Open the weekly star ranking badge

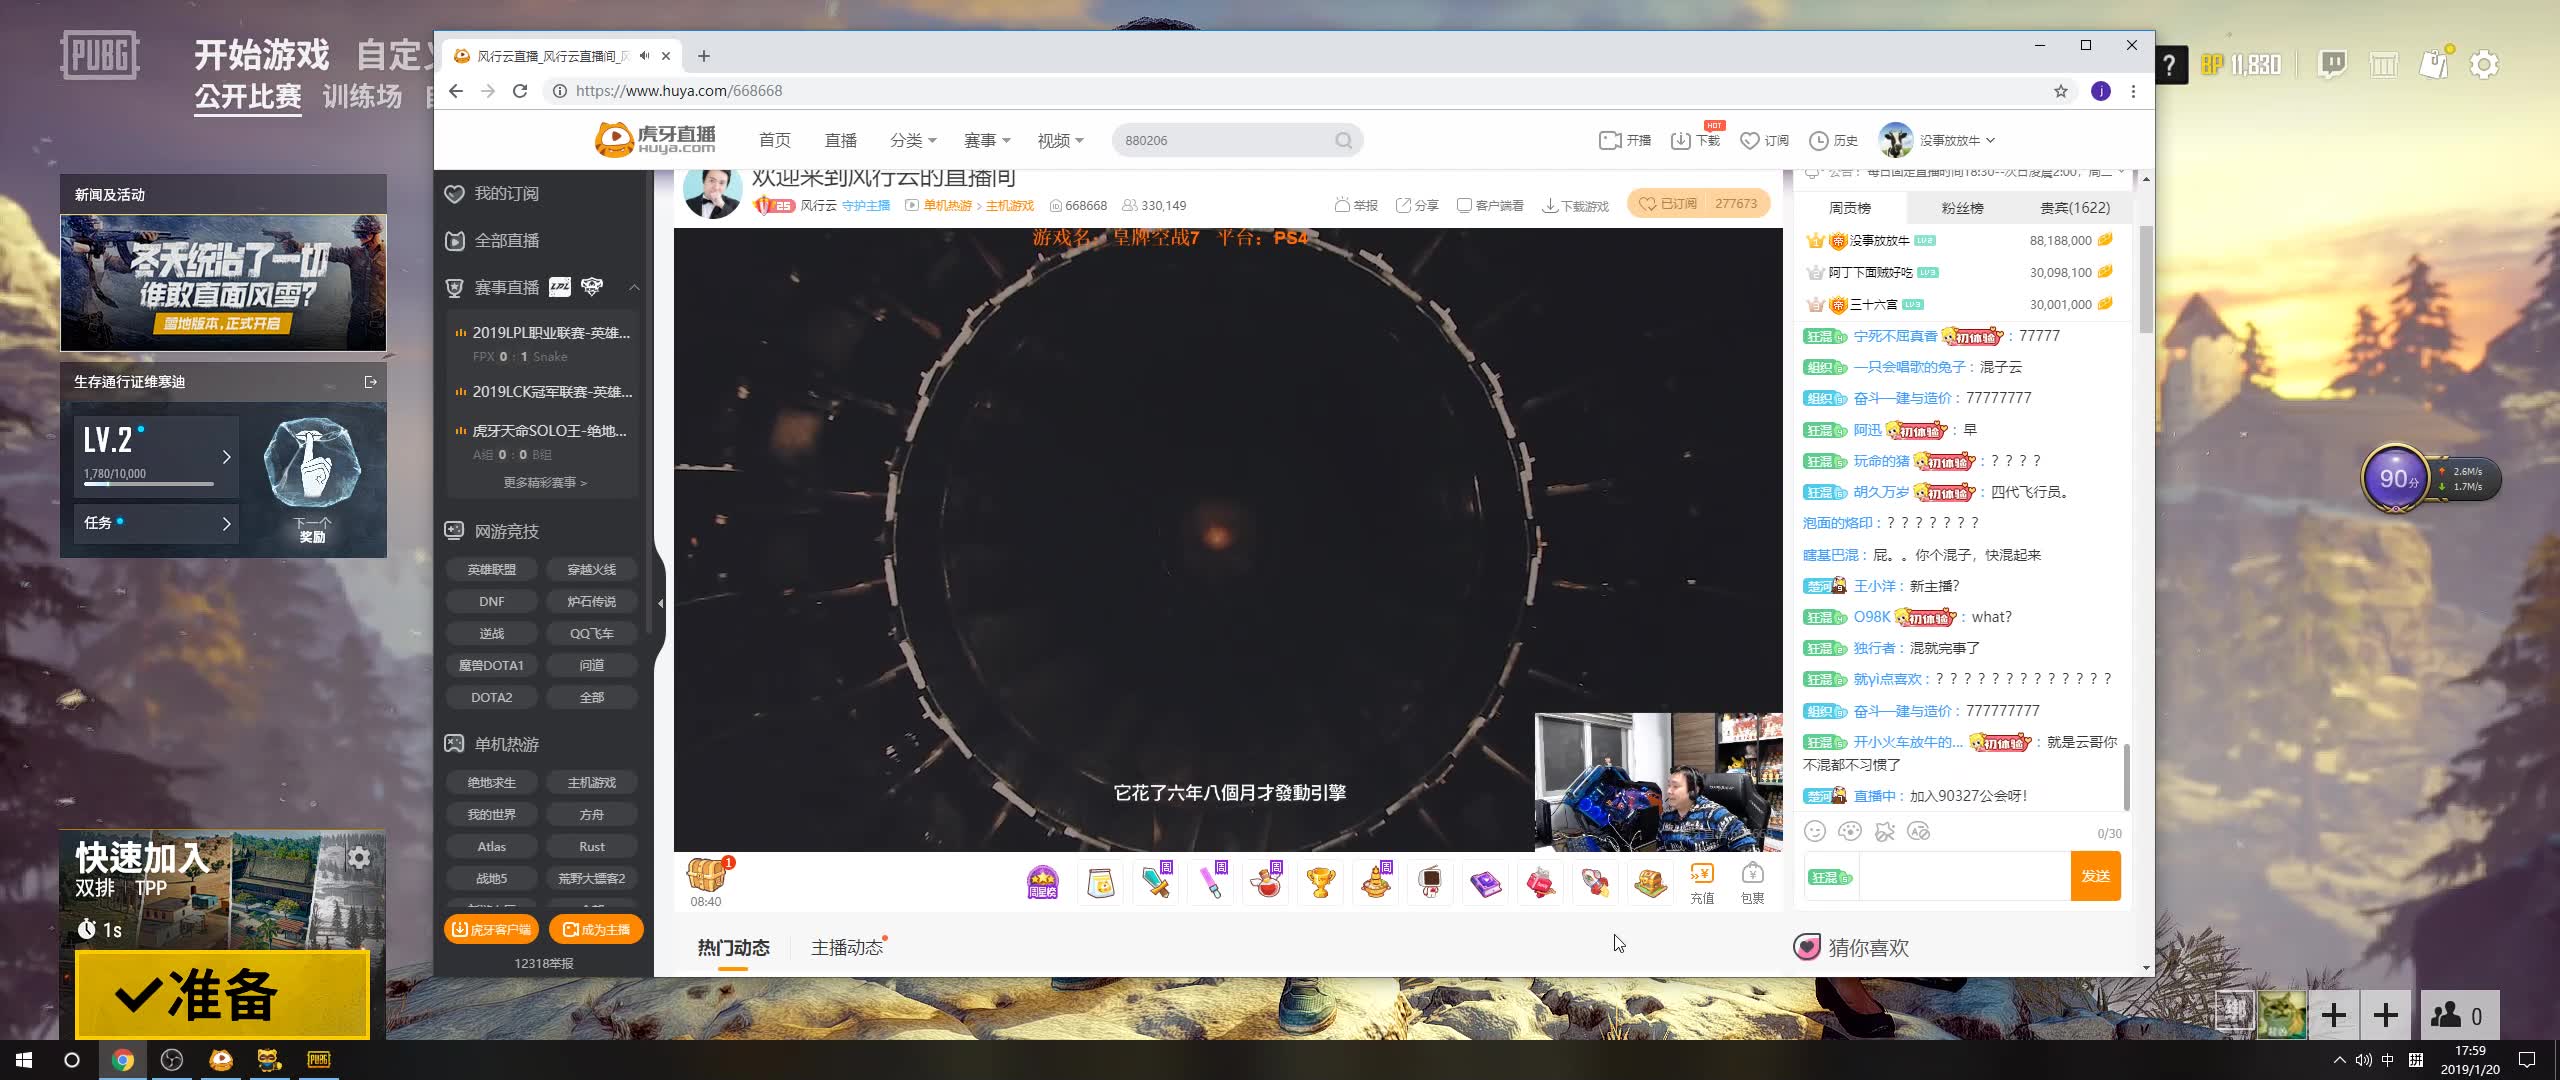click(1042, 882)
